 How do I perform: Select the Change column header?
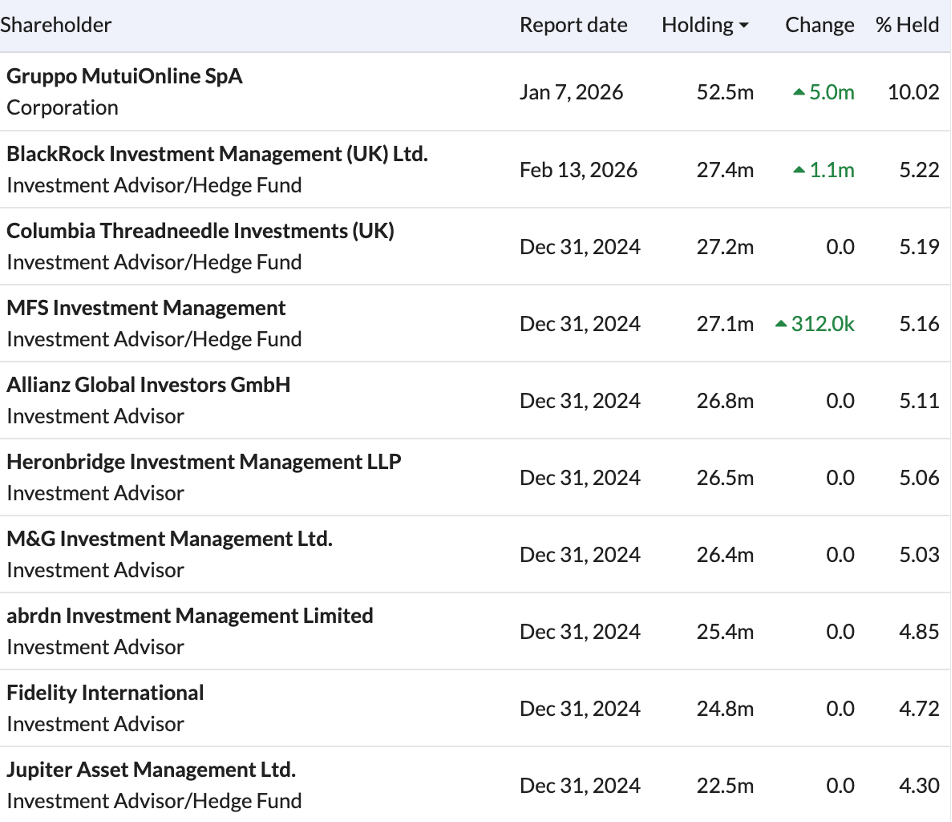pyautogui.click(x=819, y=25)
